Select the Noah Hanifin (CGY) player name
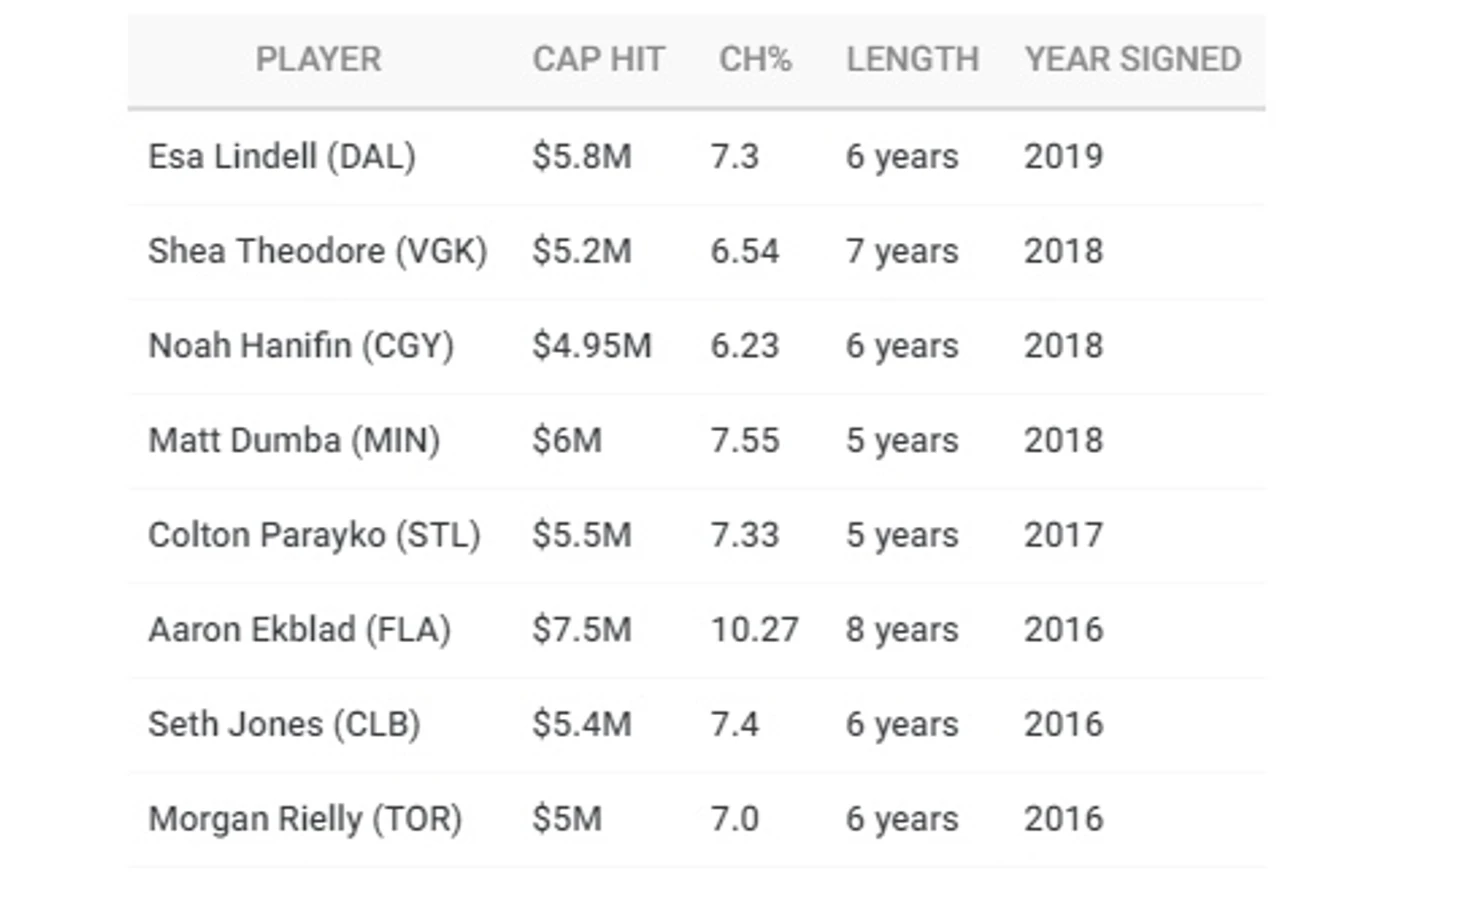This screenshot has width=1460, height=903. (301, 346)
